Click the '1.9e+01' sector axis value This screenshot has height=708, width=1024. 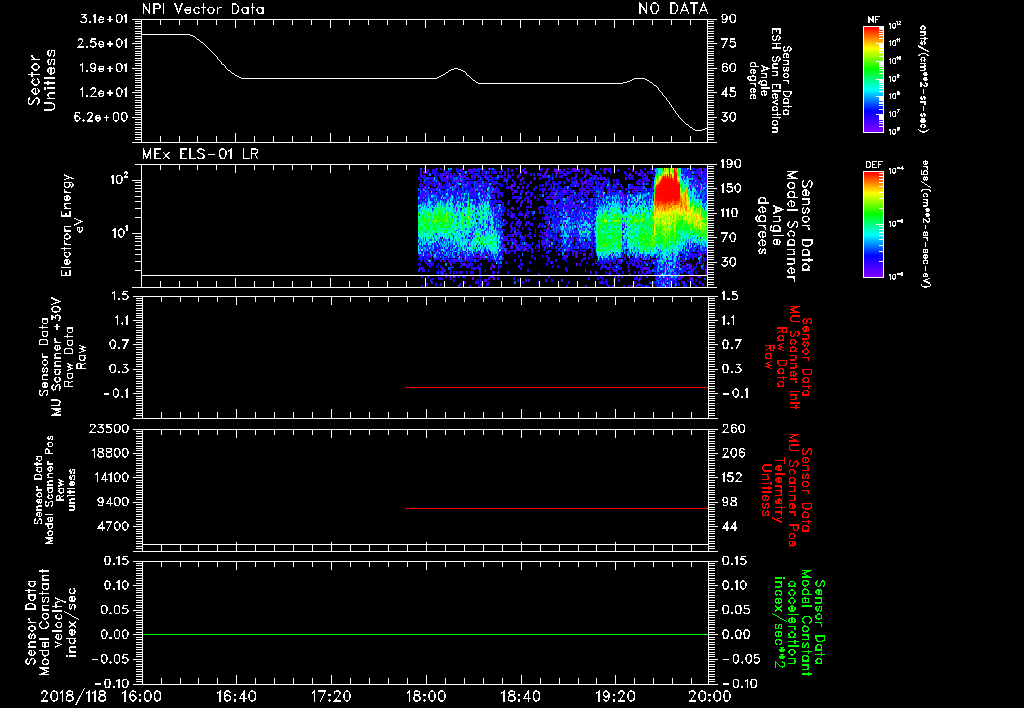tap(104, 68)
